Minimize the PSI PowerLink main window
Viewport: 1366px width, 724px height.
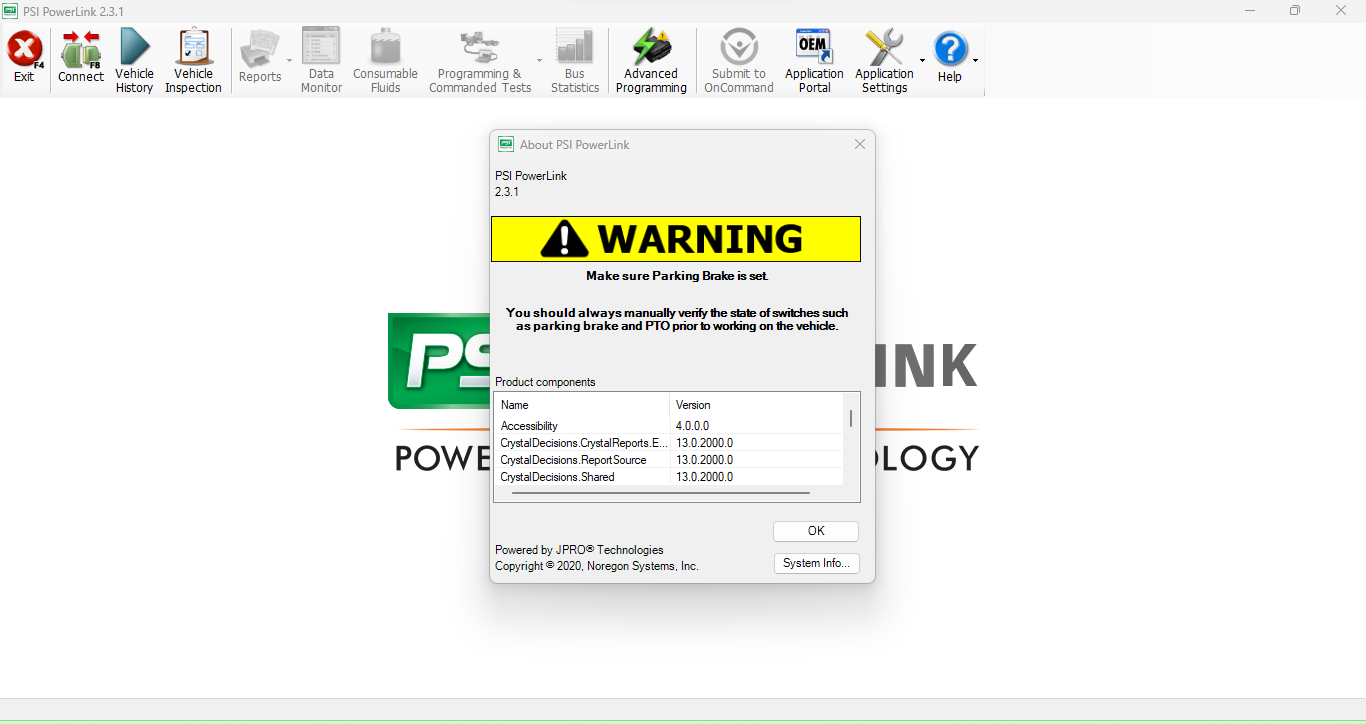(1250, 11)
